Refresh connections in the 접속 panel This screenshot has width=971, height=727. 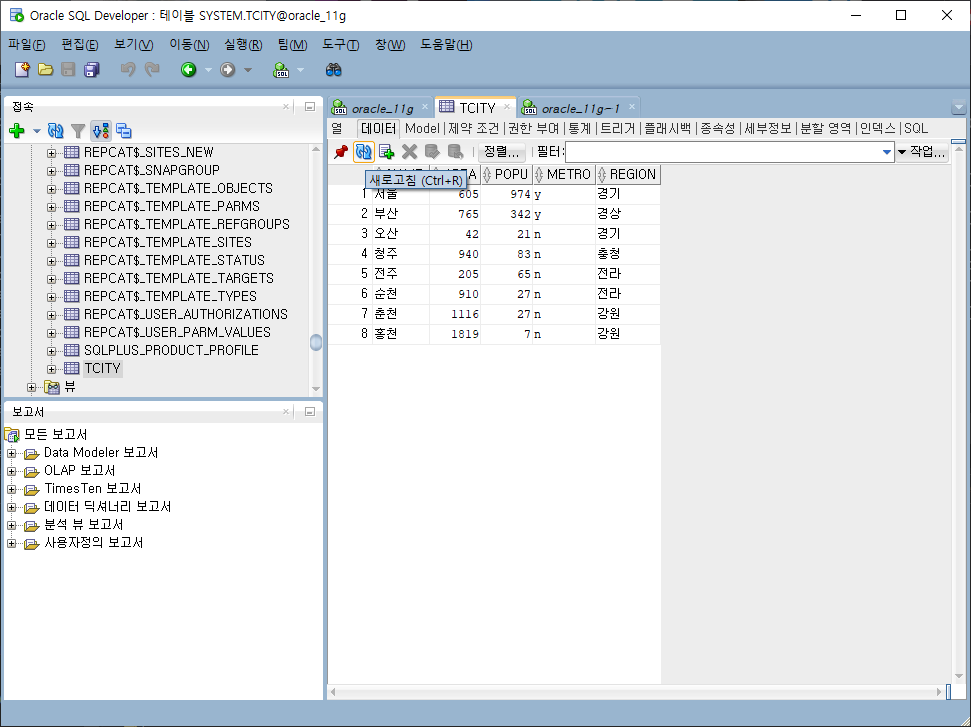[56, 131]
